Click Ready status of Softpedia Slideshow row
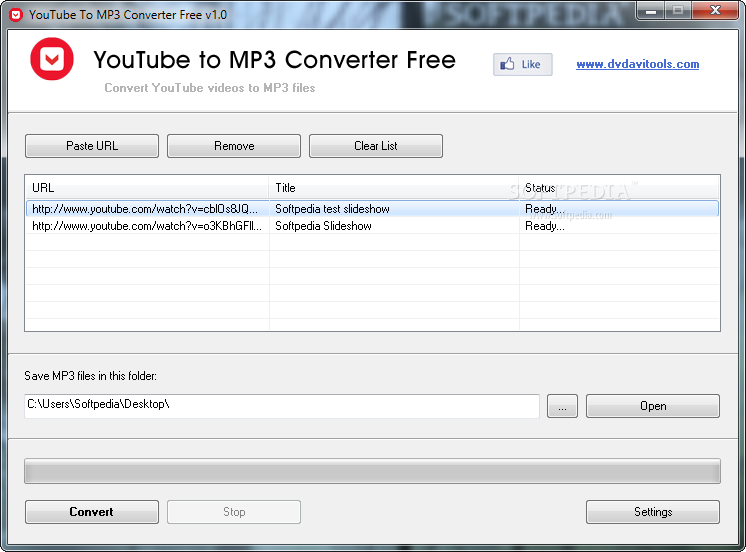Screen dimensions: 746x552 (545, 226)
